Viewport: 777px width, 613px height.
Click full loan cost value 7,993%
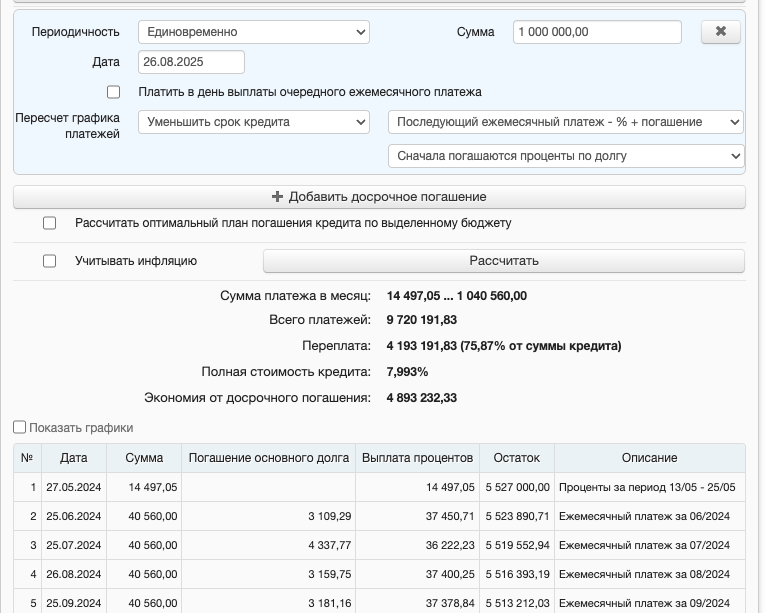(x=407, y=372)
